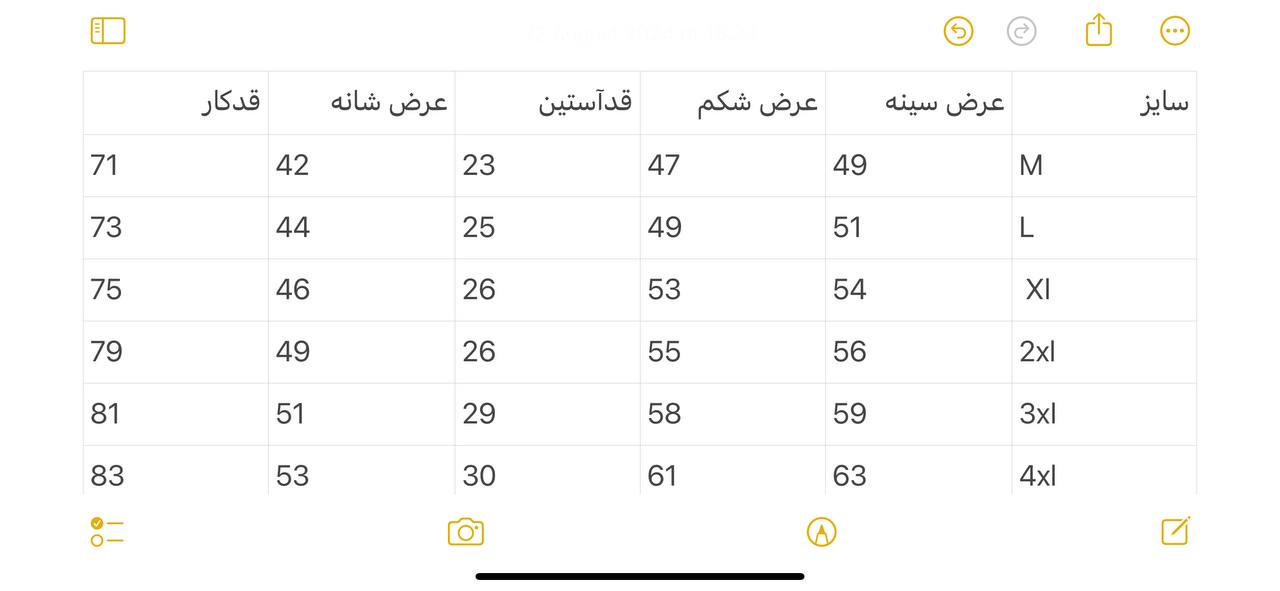
Task: Select the قدآستین column header
Action: point(548,103)
